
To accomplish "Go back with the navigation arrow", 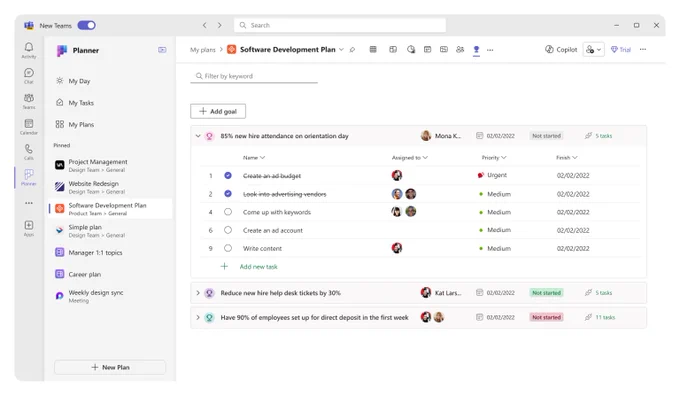I will pyautogui.click(x=204, y=25).
